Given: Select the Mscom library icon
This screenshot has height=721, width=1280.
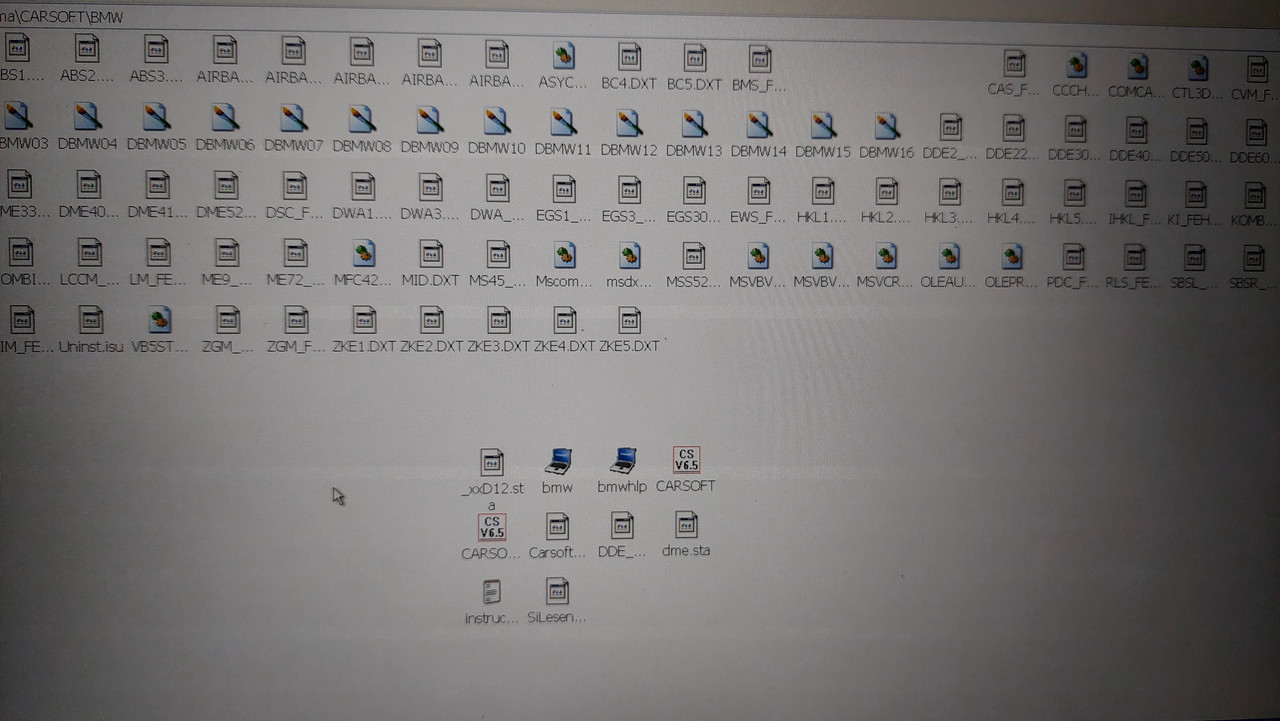Looking at the screenshot, I should click(x=564, y=255).
